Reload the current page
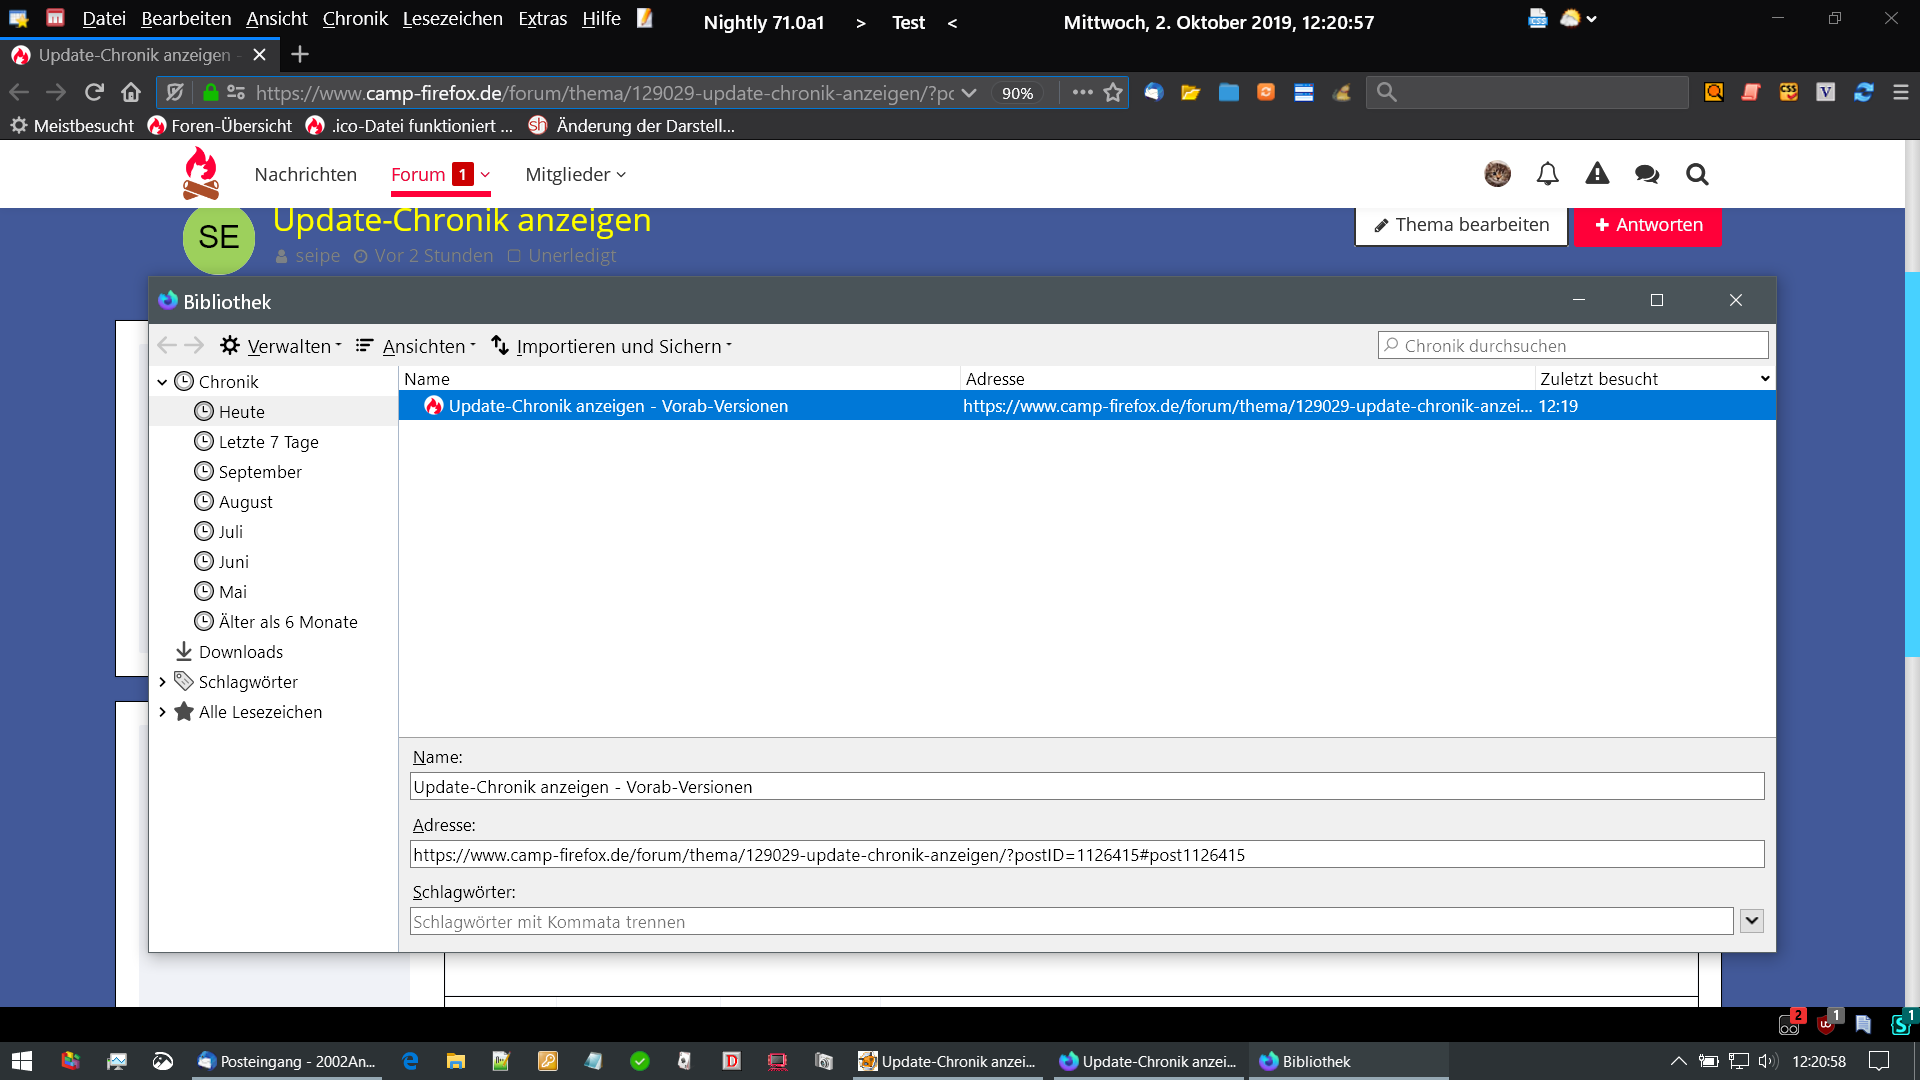Screen dimensions: 1920x1080 coord(94,93)
